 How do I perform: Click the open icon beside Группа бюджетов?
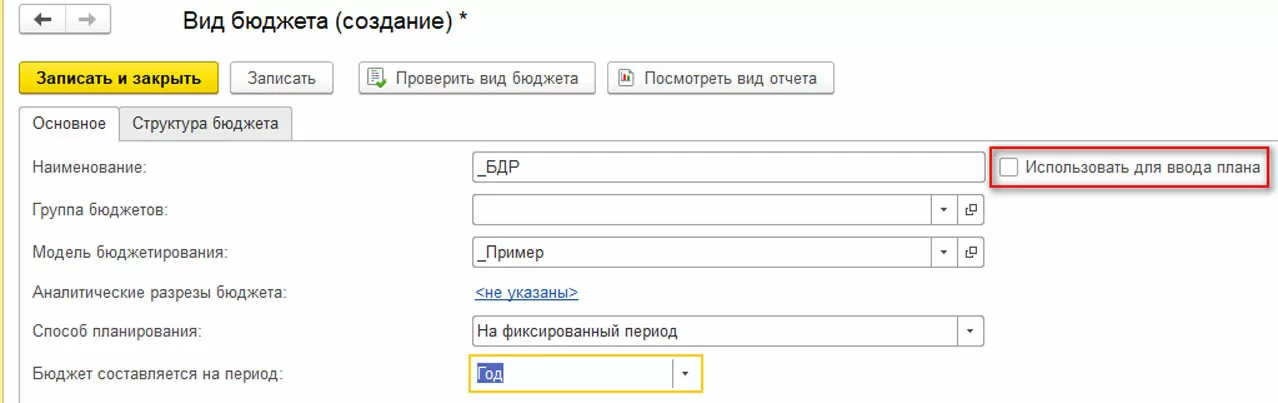[x=969, y=210]
